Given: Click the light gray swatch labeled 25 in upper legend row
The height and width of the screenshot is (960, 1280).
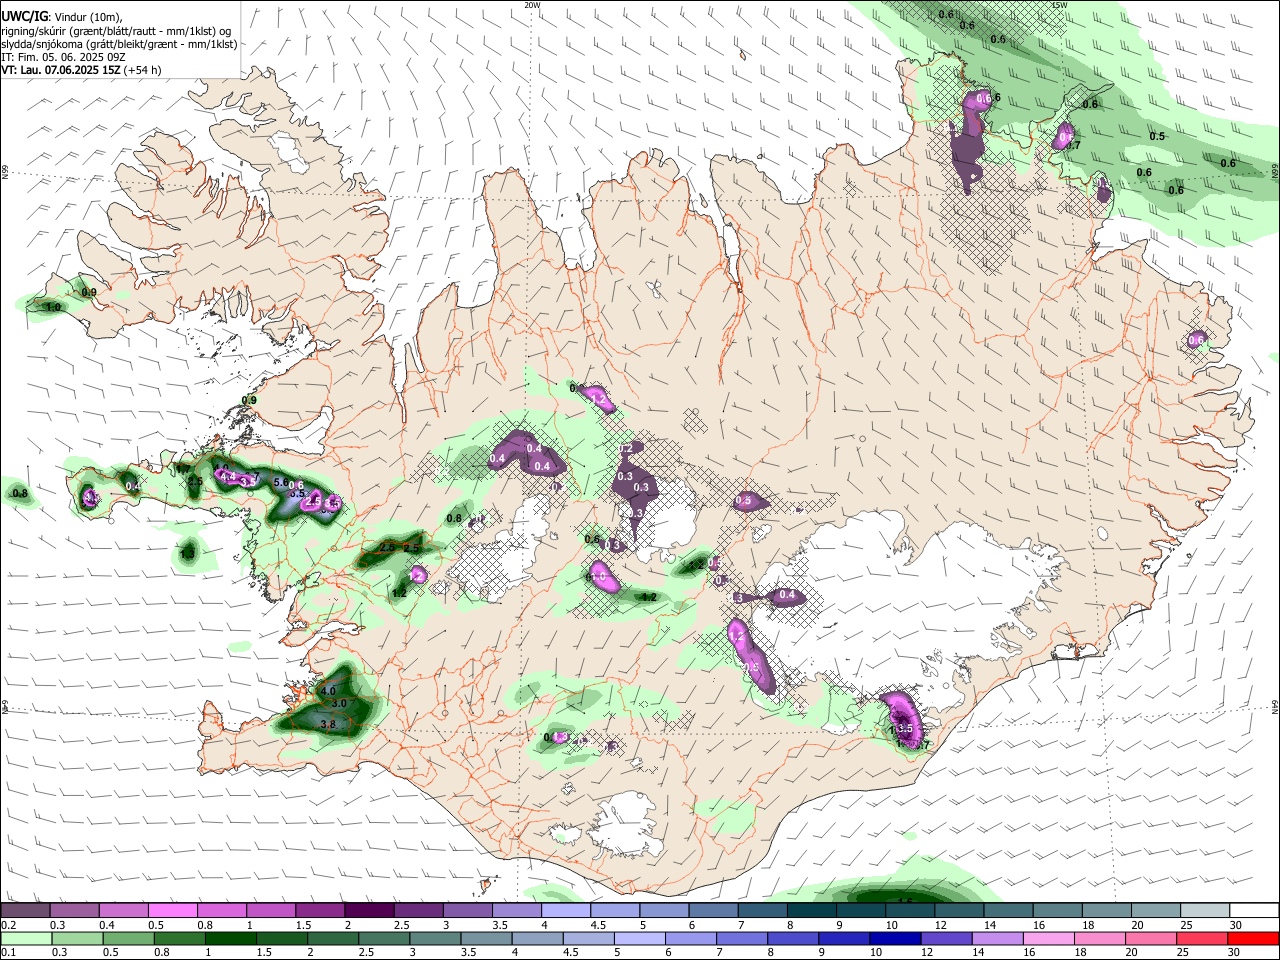Looking at the screenshot, I should pos(1204,910).
